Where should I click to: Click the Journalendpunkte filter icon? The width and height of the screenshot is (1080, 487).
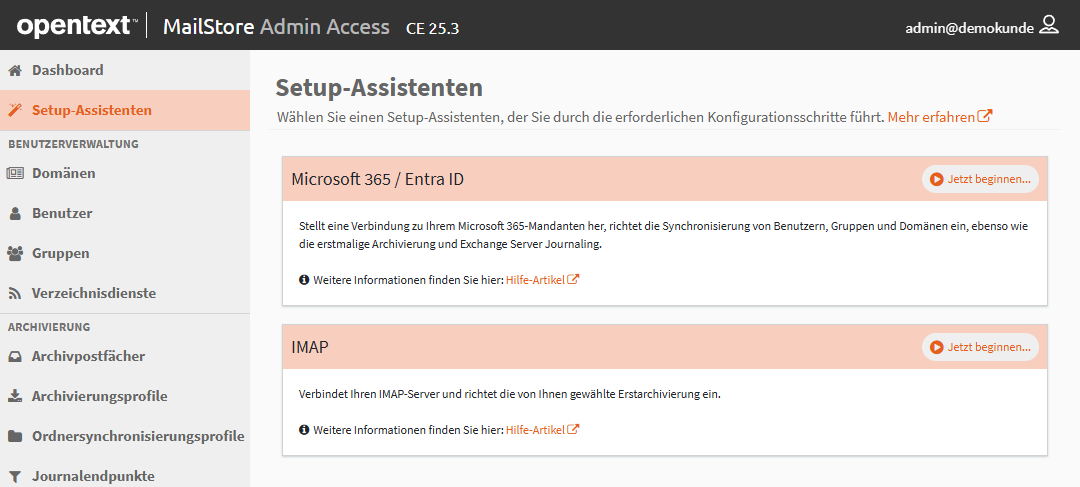coord(14,477)
